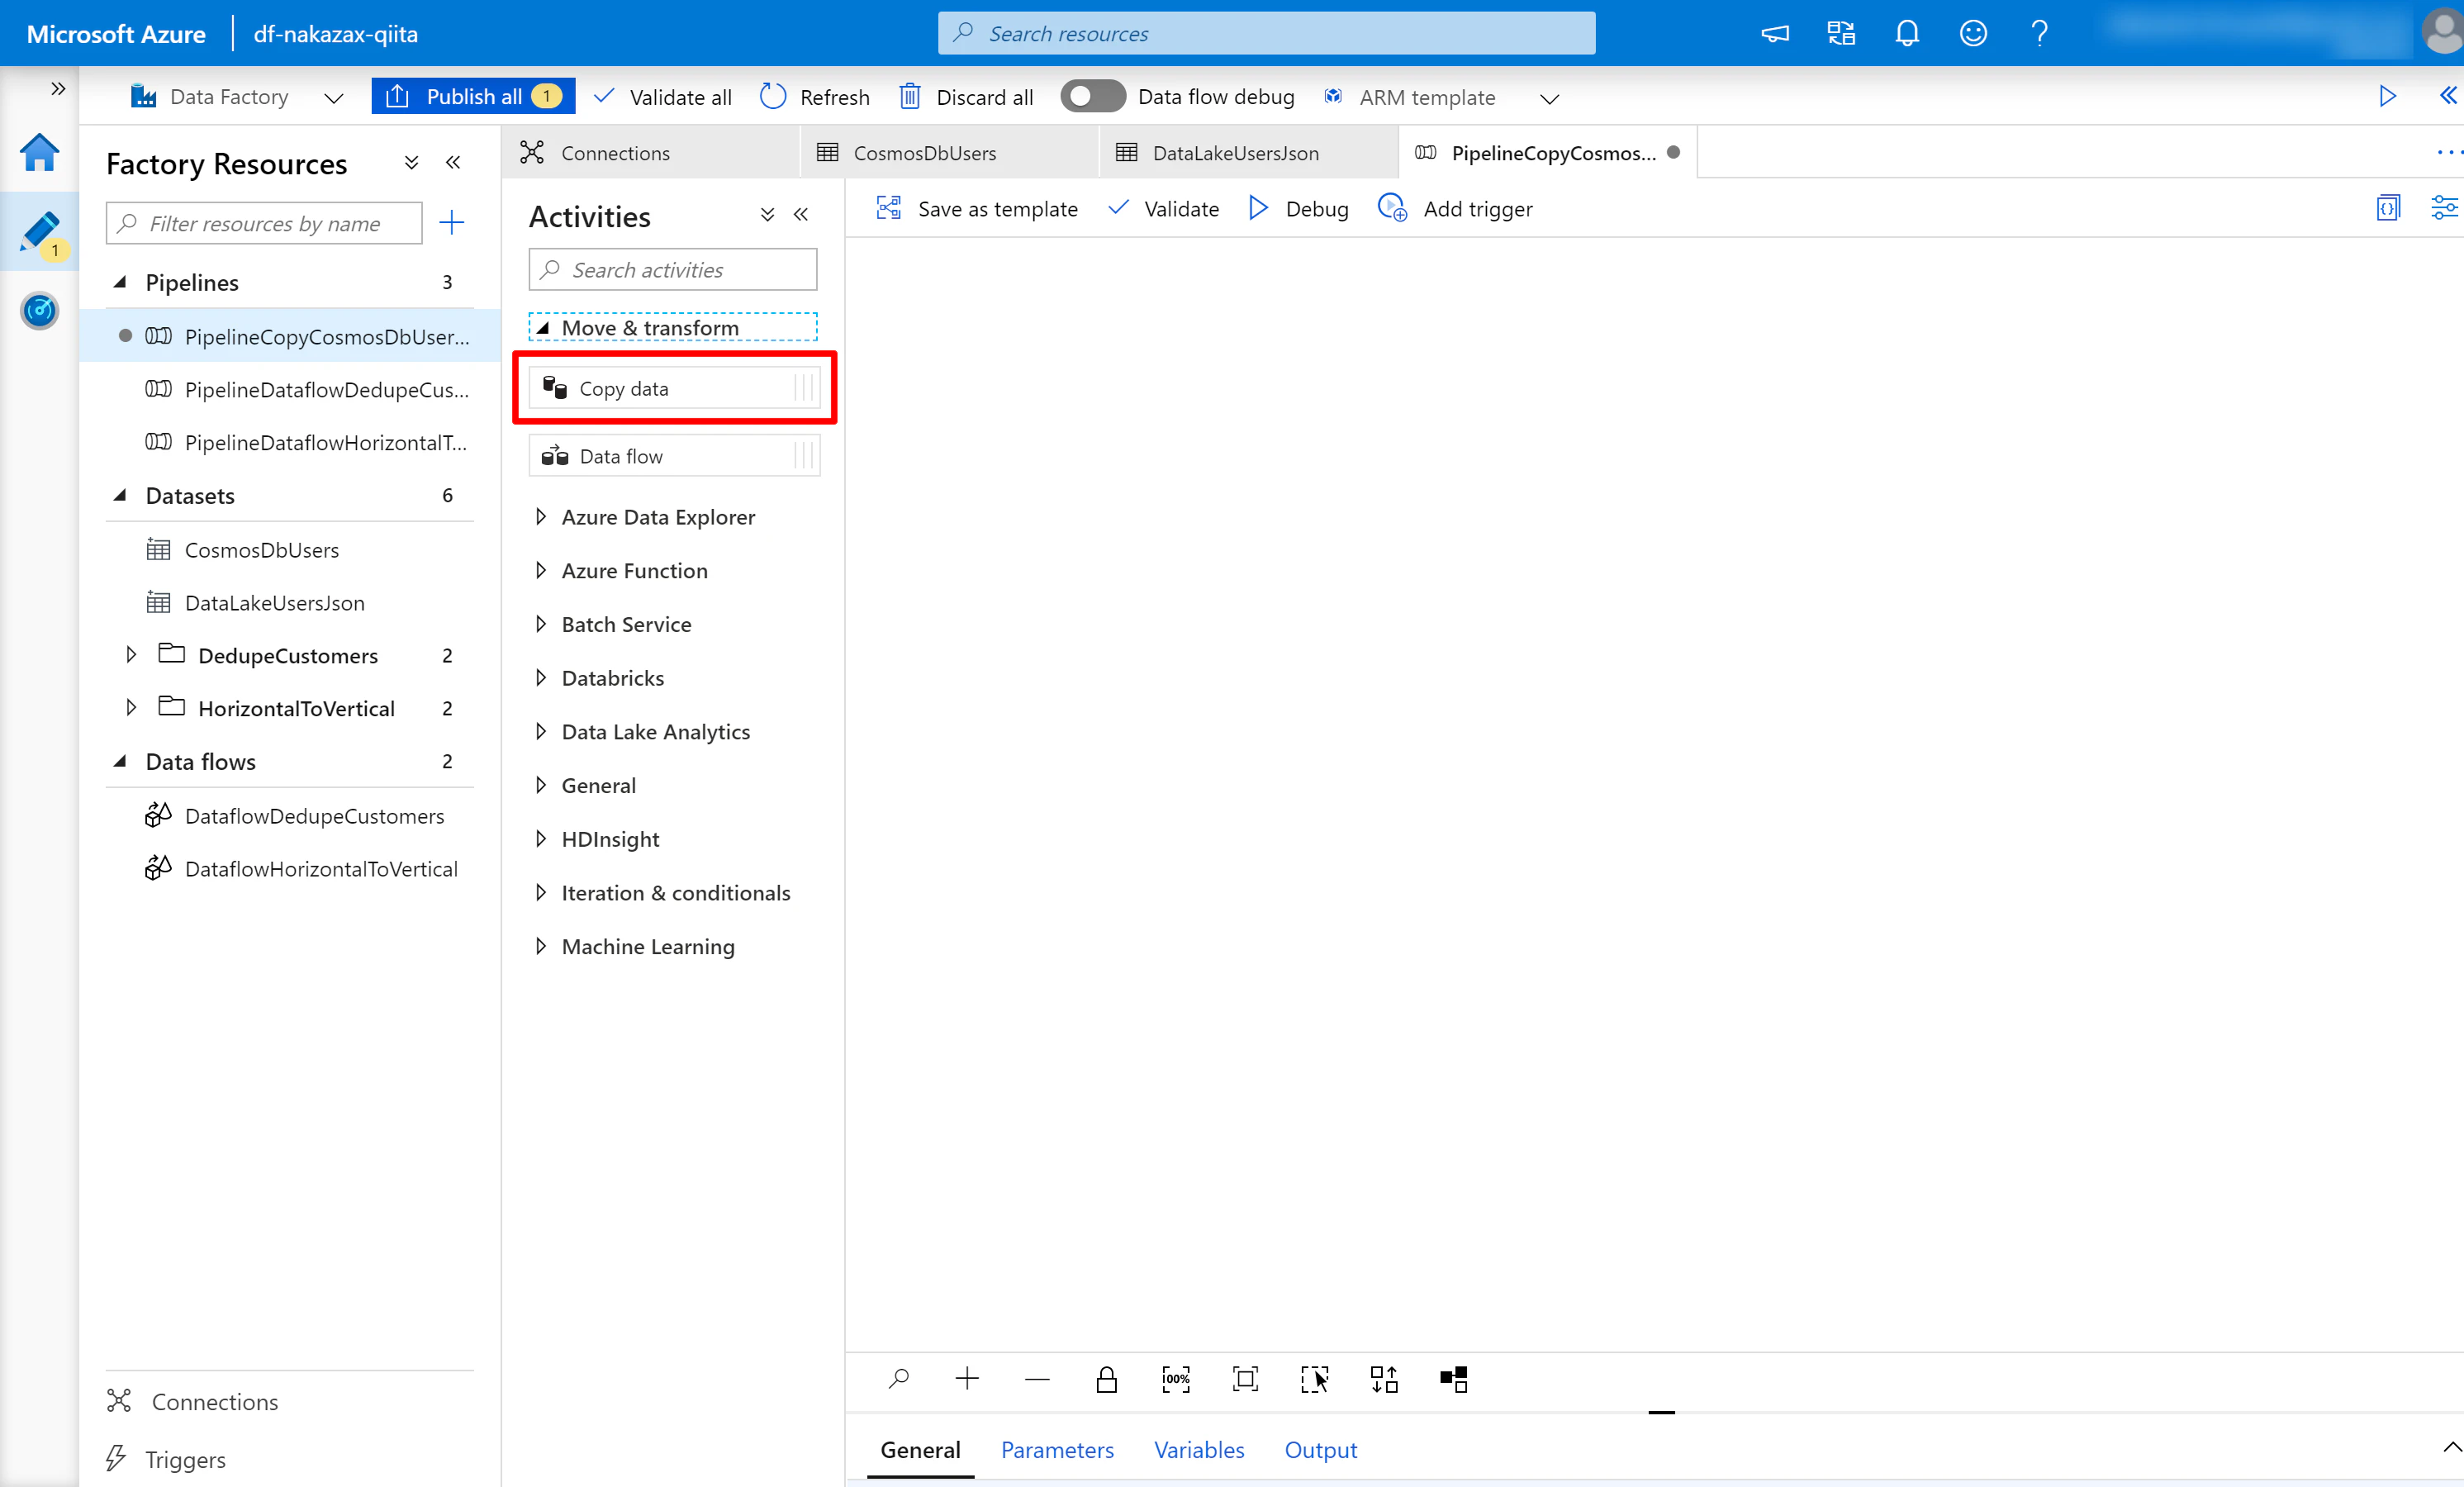Toggle Data flow debug switch
This screenshot has width=2464, height=1487.
coord(1092,96)
